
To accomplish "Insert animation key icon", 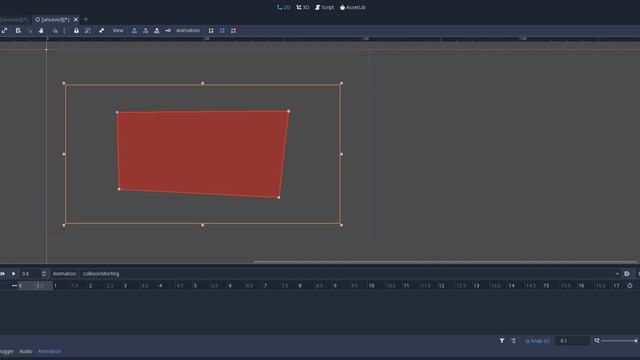I will (168, 31).
